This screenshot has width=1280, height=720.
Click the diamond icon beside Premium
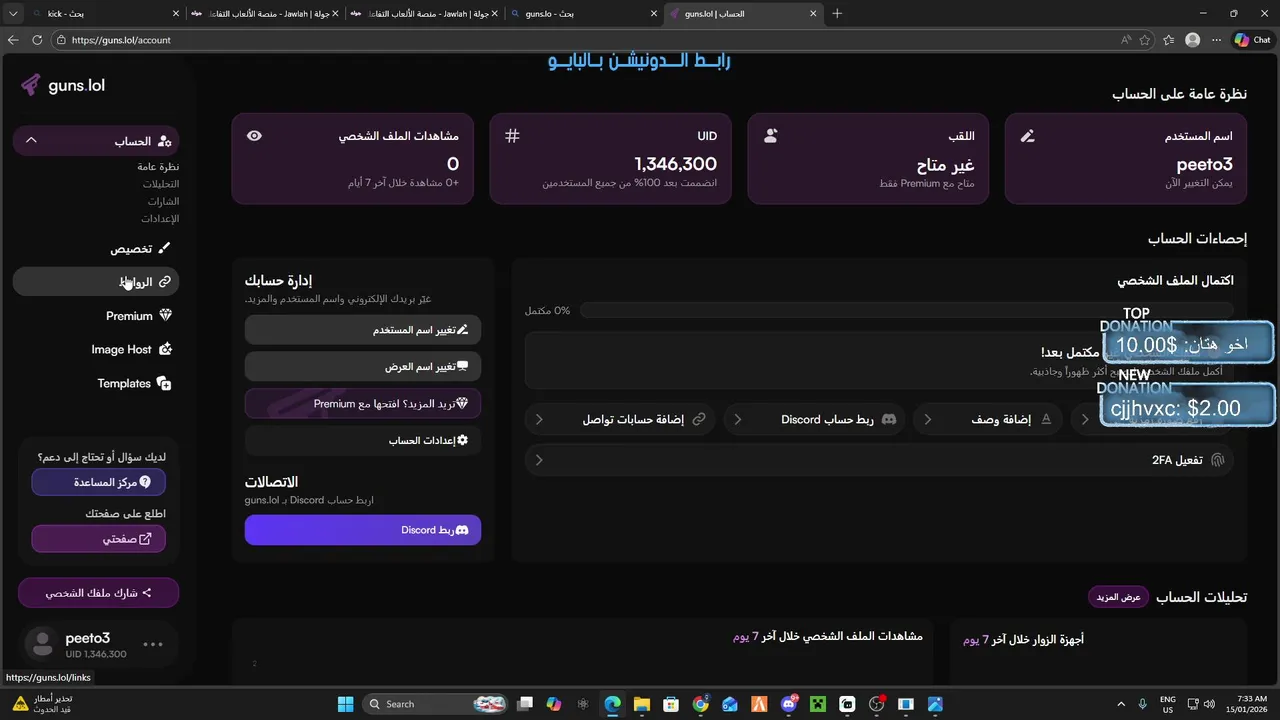(x=165, y=316)
